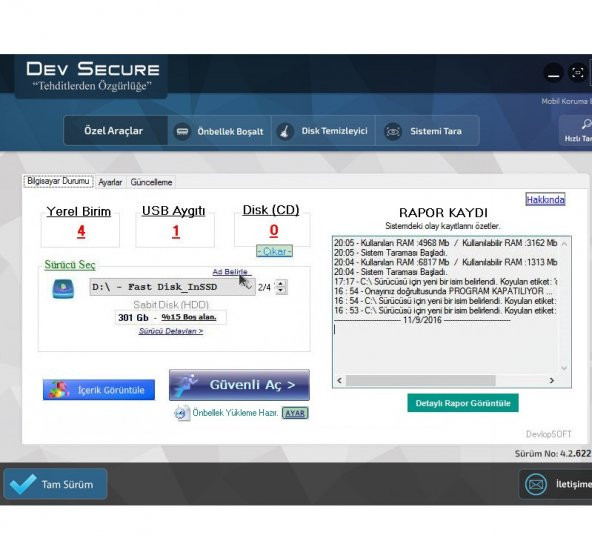
Task: Click the %15 Boş alan link
Action: coord(189,317)
